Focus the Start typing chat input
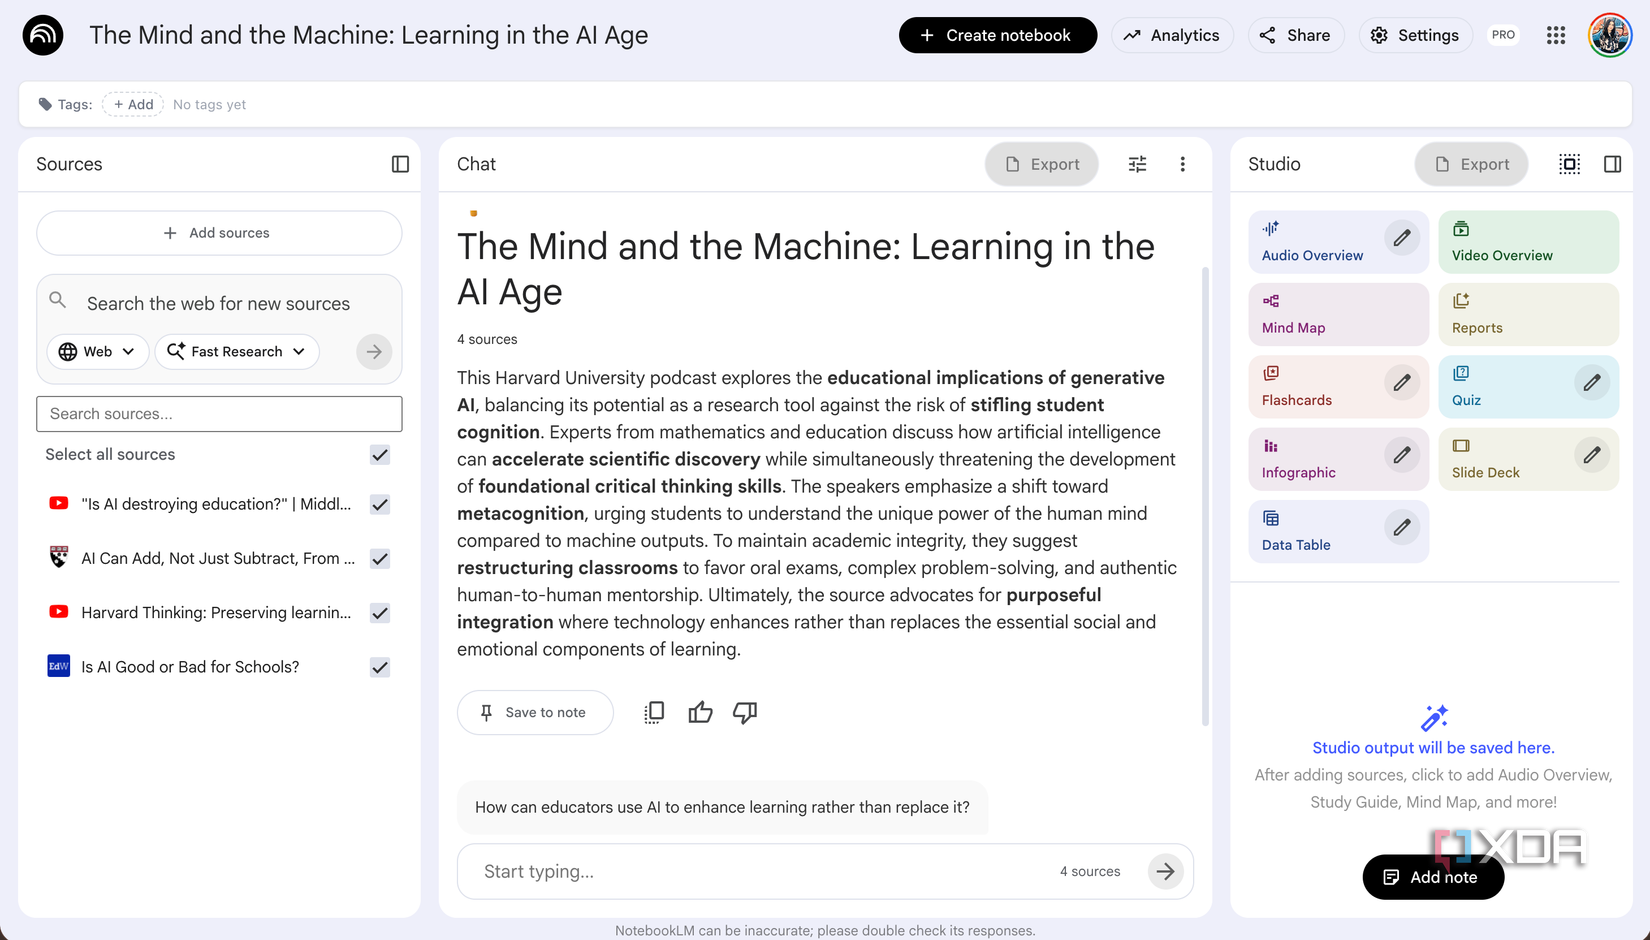 pyautogui.click(x=760, y=872)
